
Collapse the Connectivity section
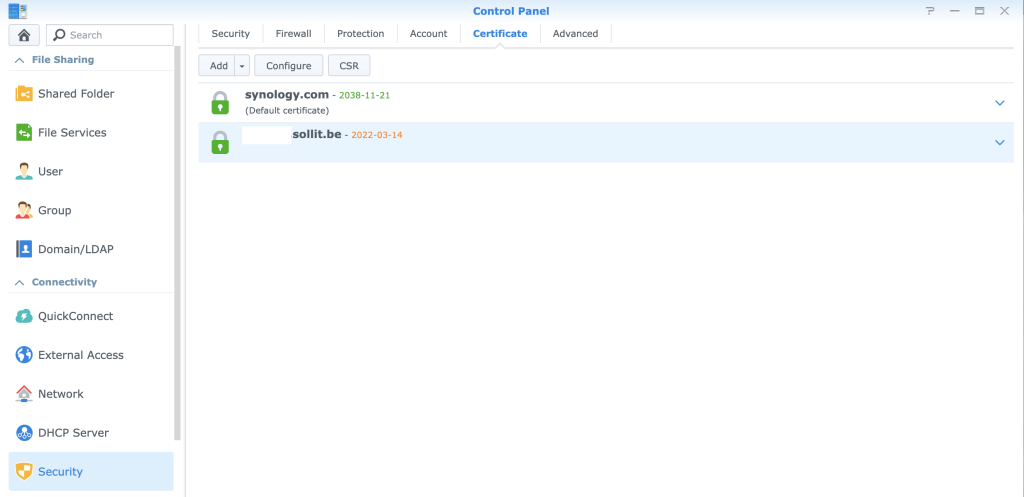coord(19,283)
